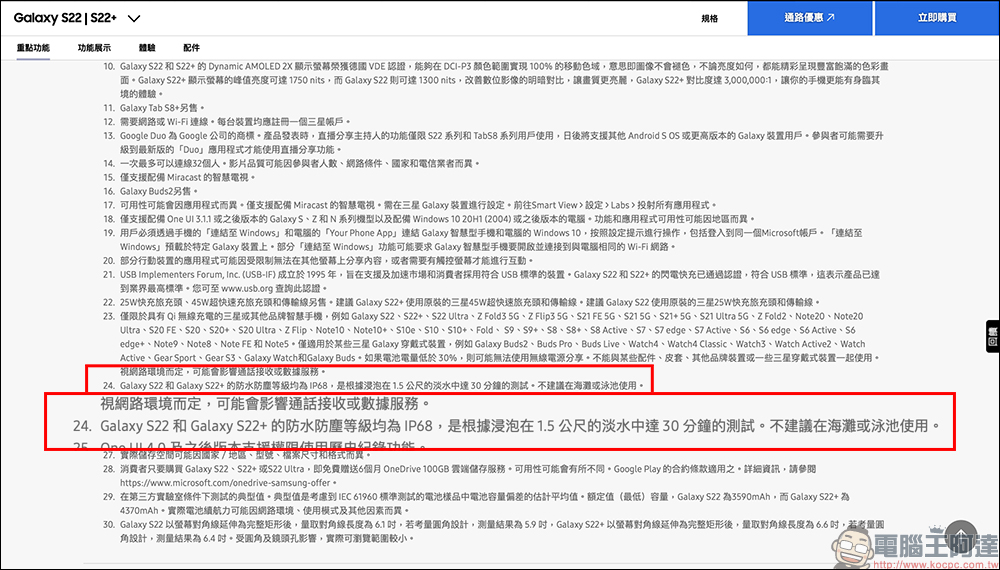Open the 規格 specs link
The width and height of the screenshot is (1000, 570).
[710, 18]
